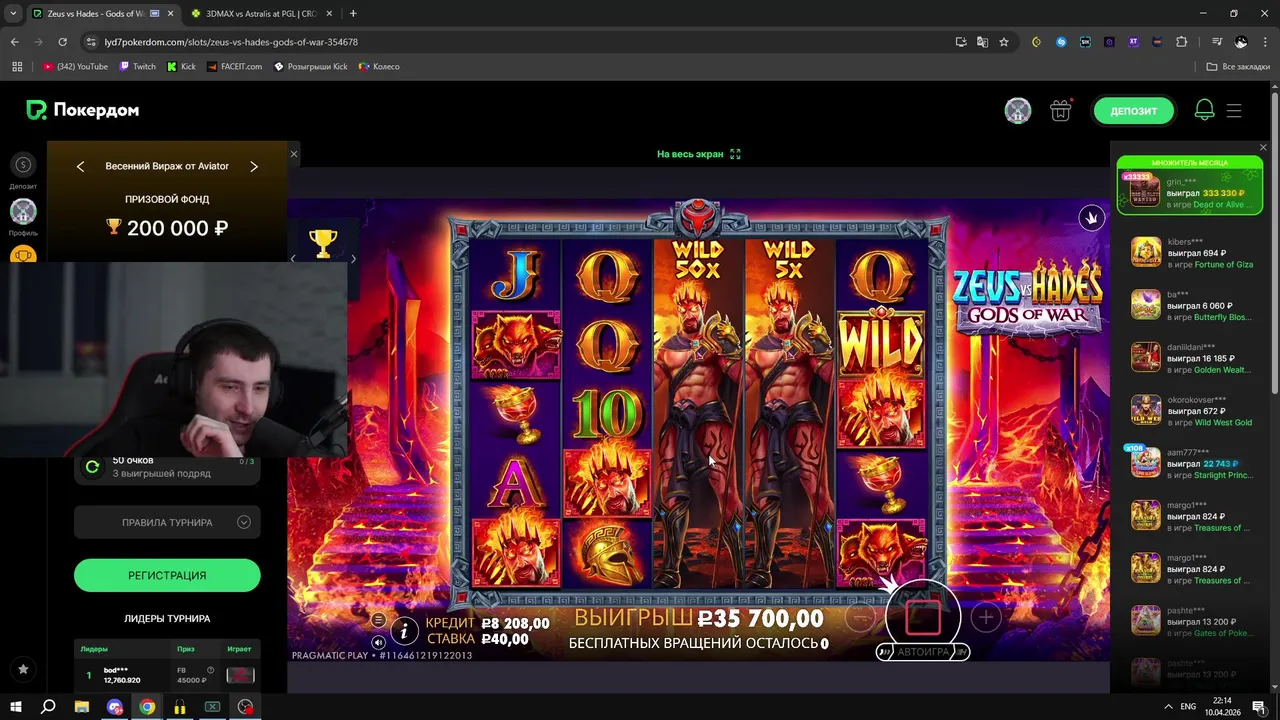1280x720 pixels.
Task: Click round arrow badge at game top-right
Action: coord(1091,217)
